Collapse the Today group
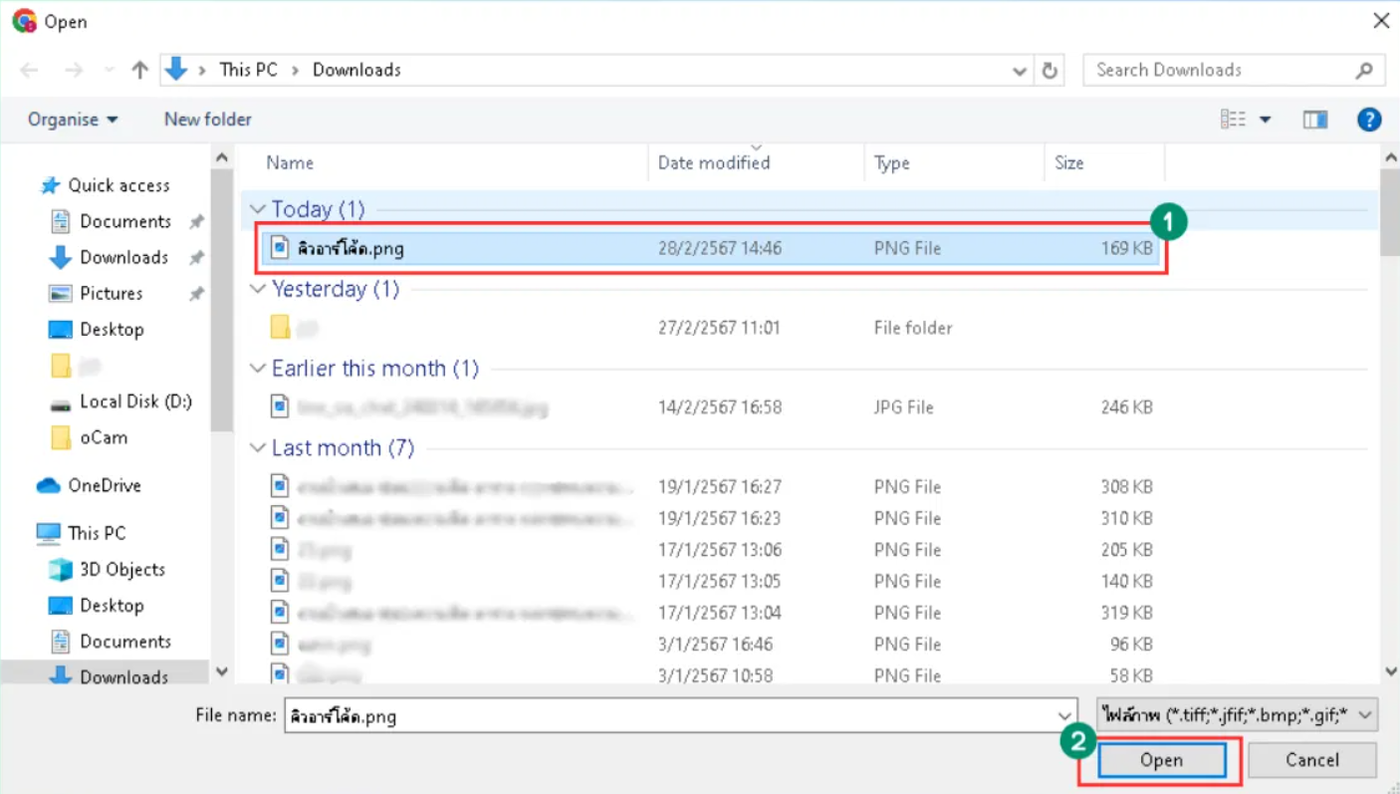This screenshot has width=1400, height=794. click(x=258, y=210)
